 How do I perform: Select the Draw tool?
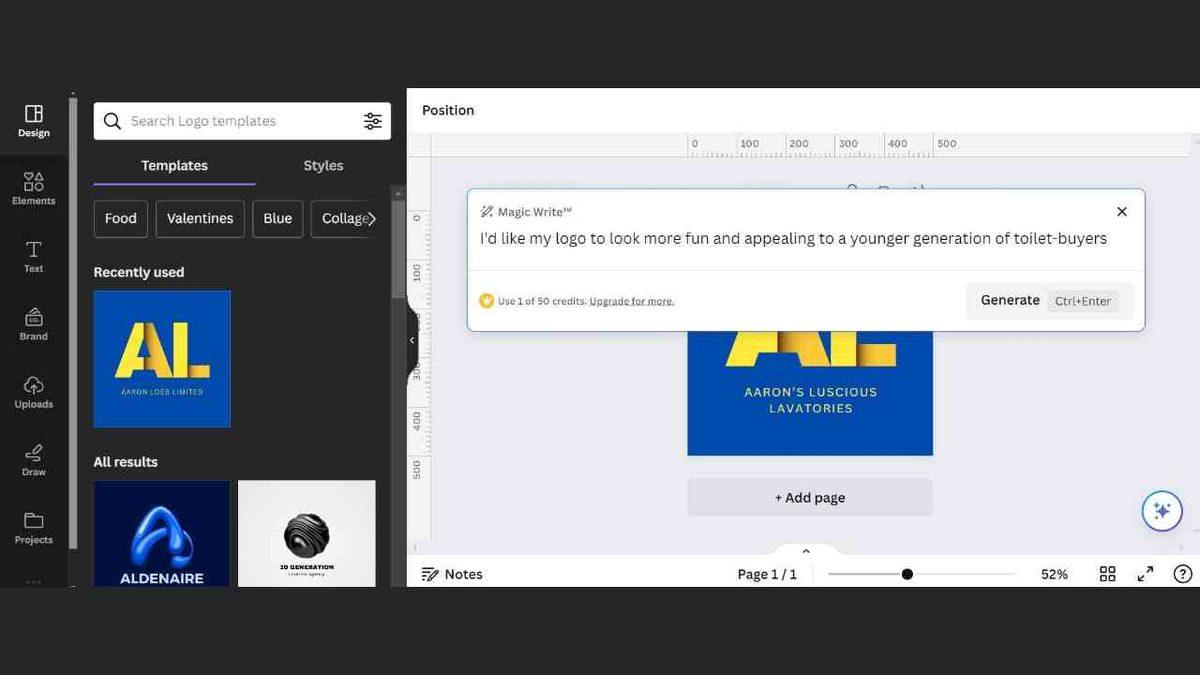click(33, 460)
